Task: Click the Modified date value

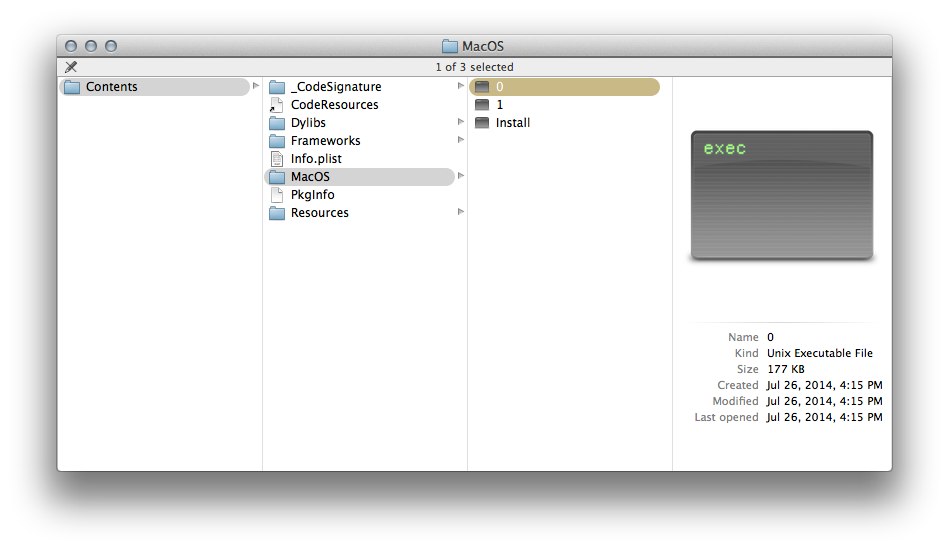Action: pos(824,401)
